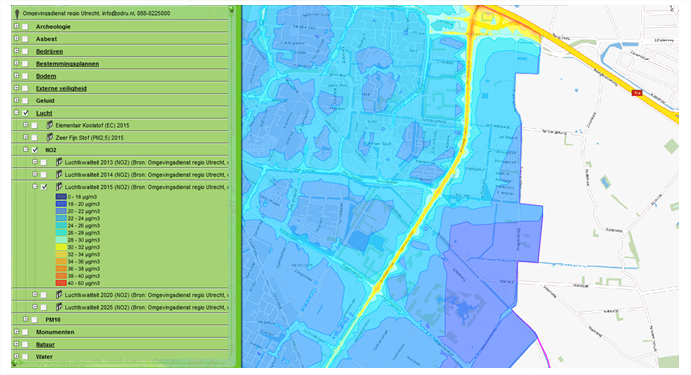Enable the Geluid layer checkbox

[x=25, y=100]
